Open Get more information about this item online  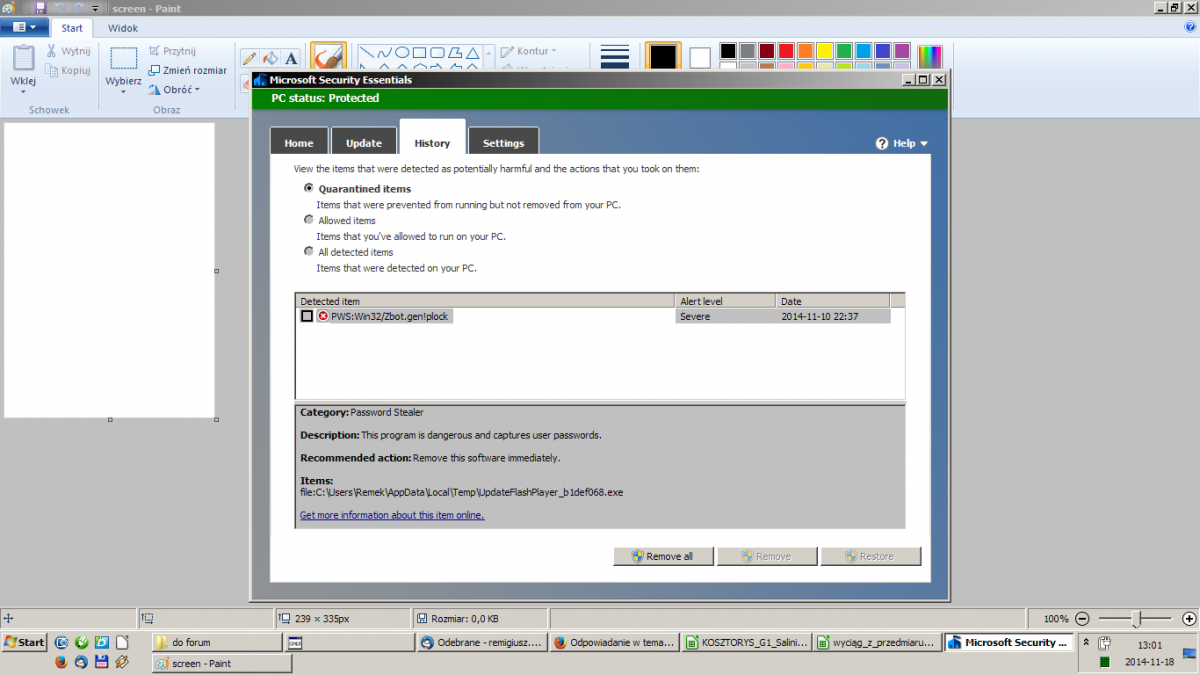click(392, 515)
